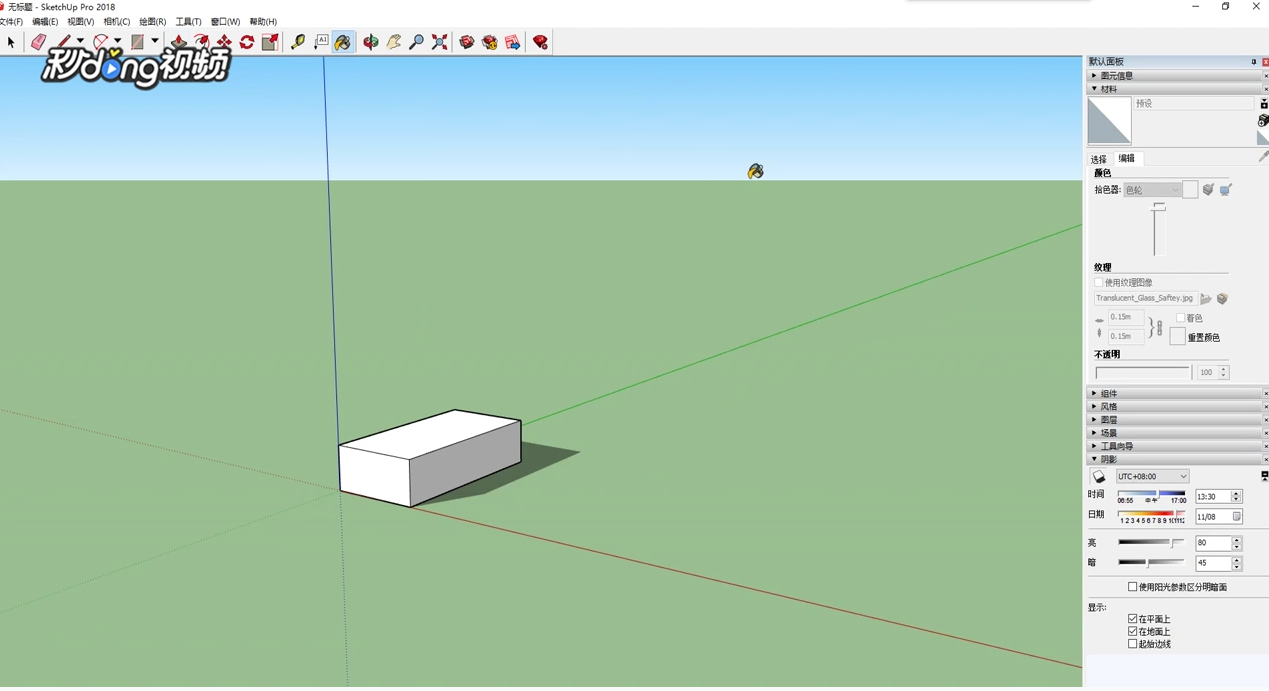
Task: Activate the Paint Bucket tool
Action: [x=343, y=42]
